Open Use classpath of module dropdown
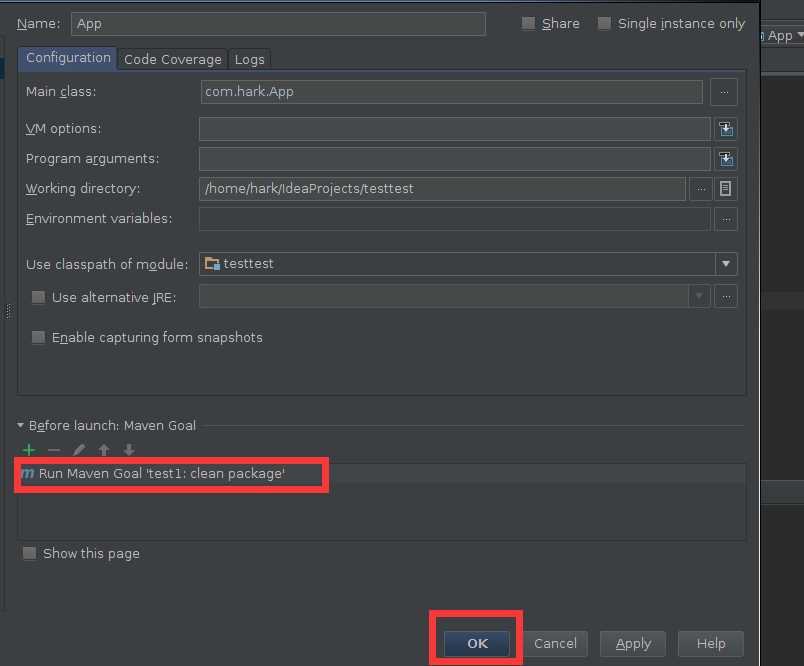This screenshot has height=666, width=804. (726, 264)
